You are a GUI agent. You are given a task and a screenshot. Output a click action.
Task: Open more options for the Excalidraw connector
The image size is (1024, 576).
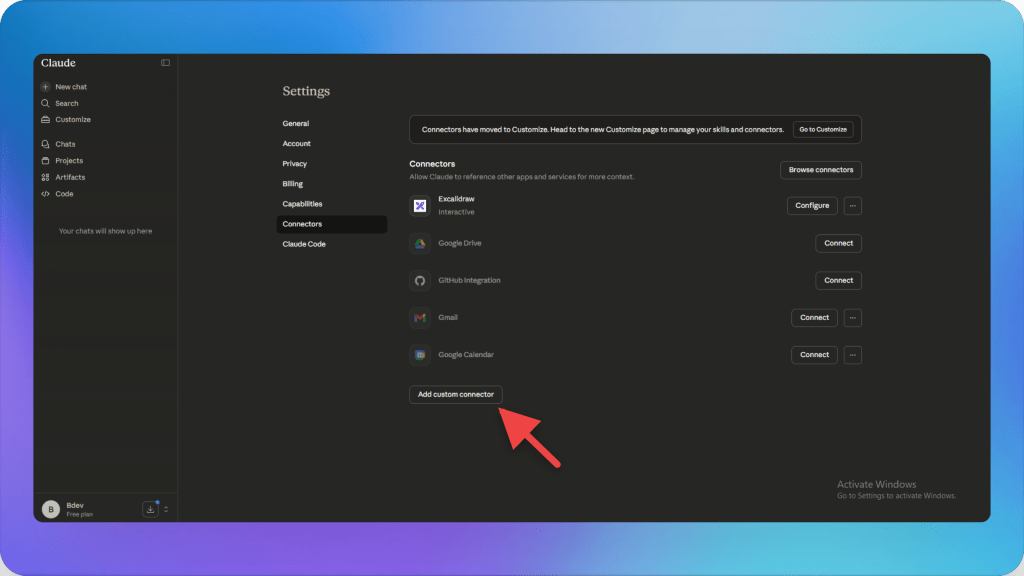click(852, 205)
